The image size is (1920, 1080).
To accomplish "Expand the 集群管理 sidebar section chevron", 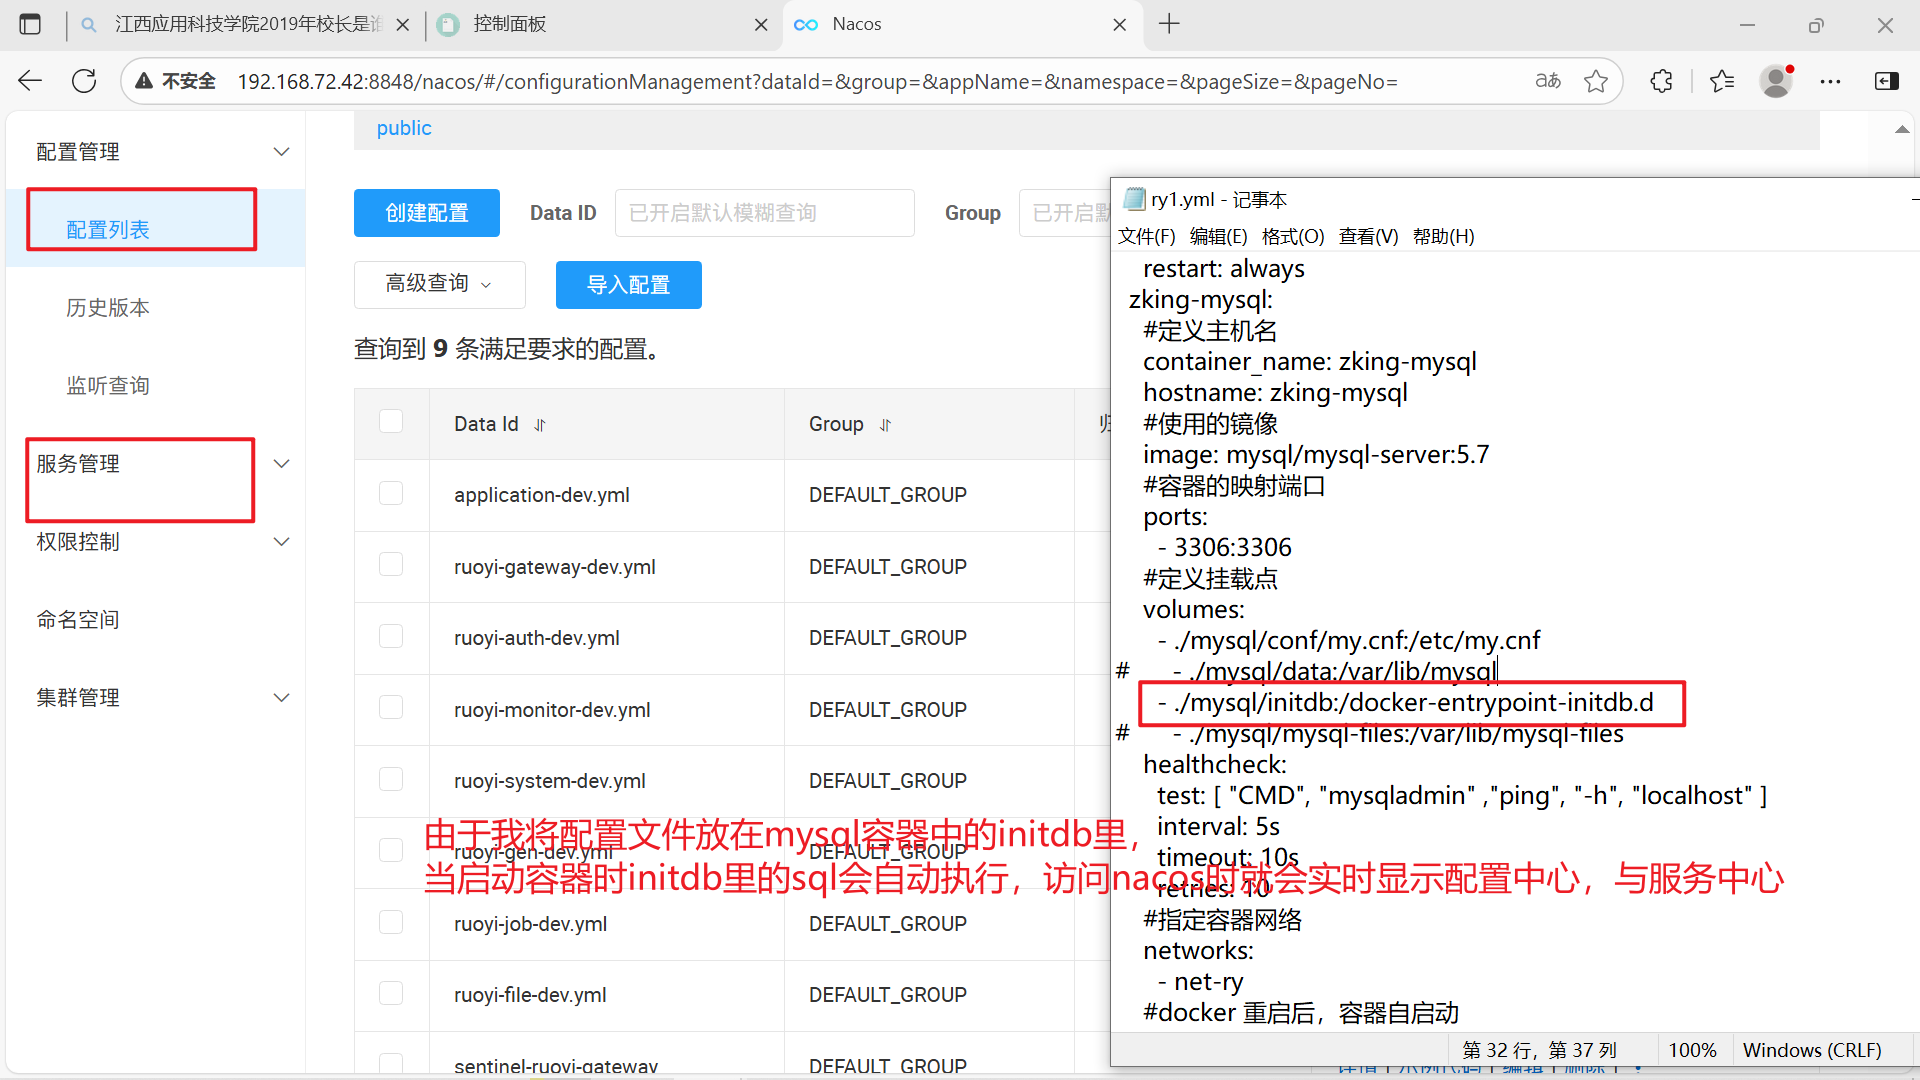I will tap(282, 698).
